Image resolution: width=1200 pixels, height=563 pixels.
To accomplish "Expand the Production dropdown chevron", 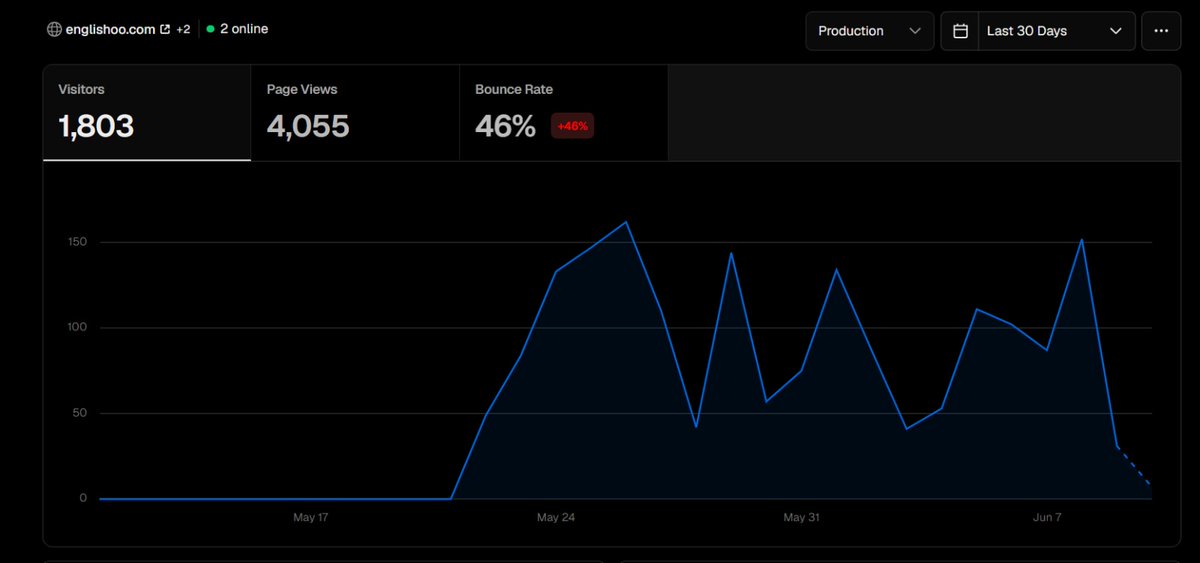I will [915, 31].
